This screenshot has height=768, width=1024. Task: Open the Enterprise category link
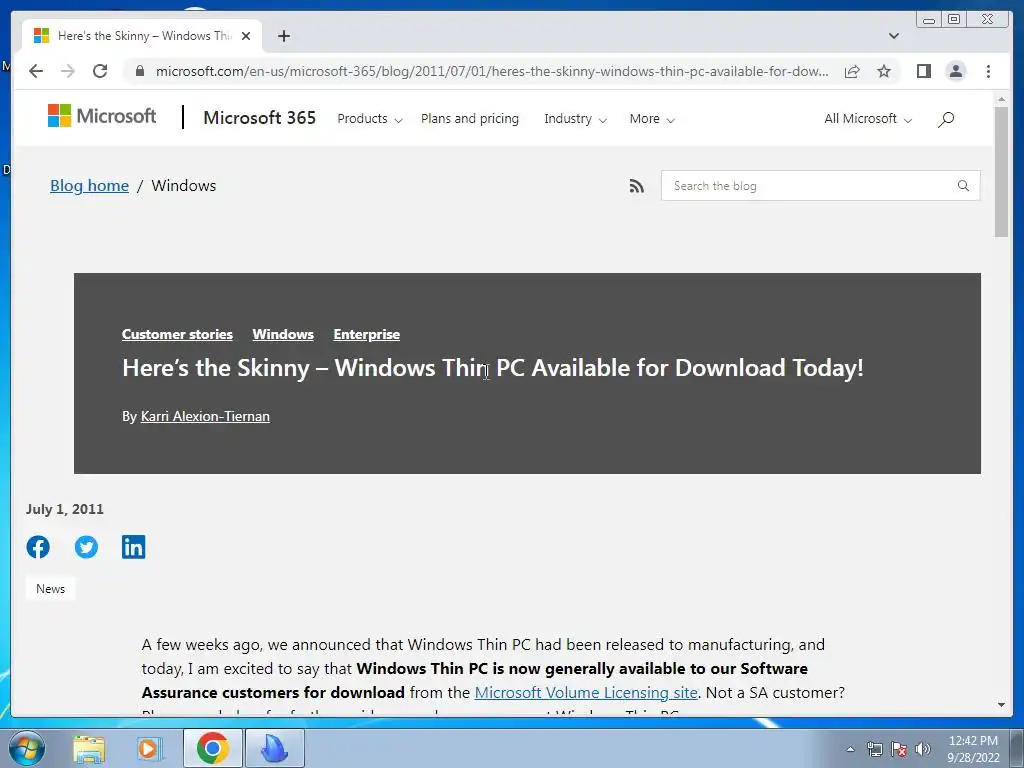[x=366, y=334]
